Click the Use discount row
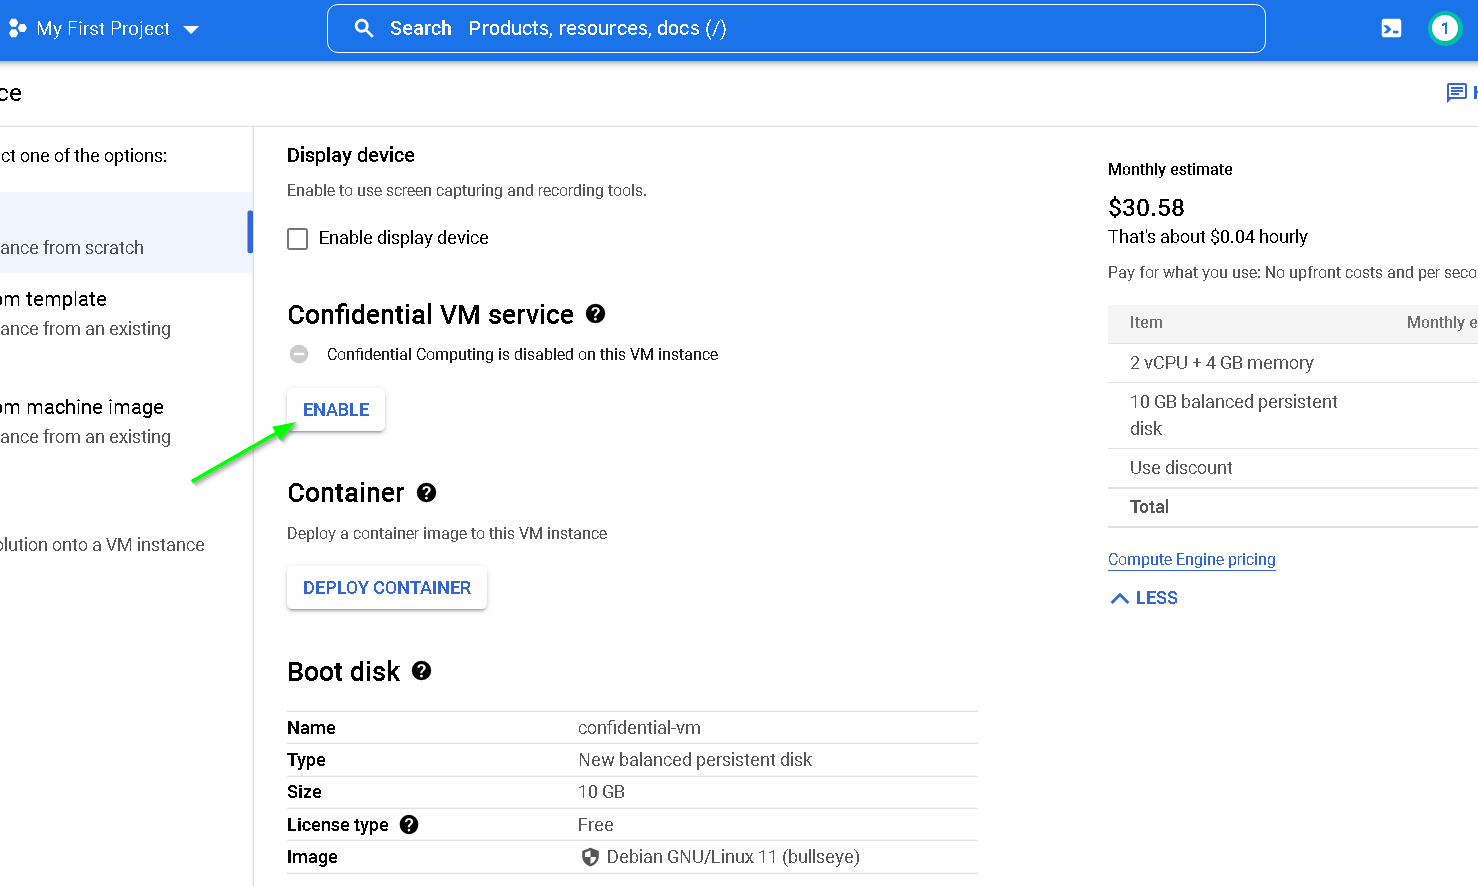 [x=1293, y=468]
